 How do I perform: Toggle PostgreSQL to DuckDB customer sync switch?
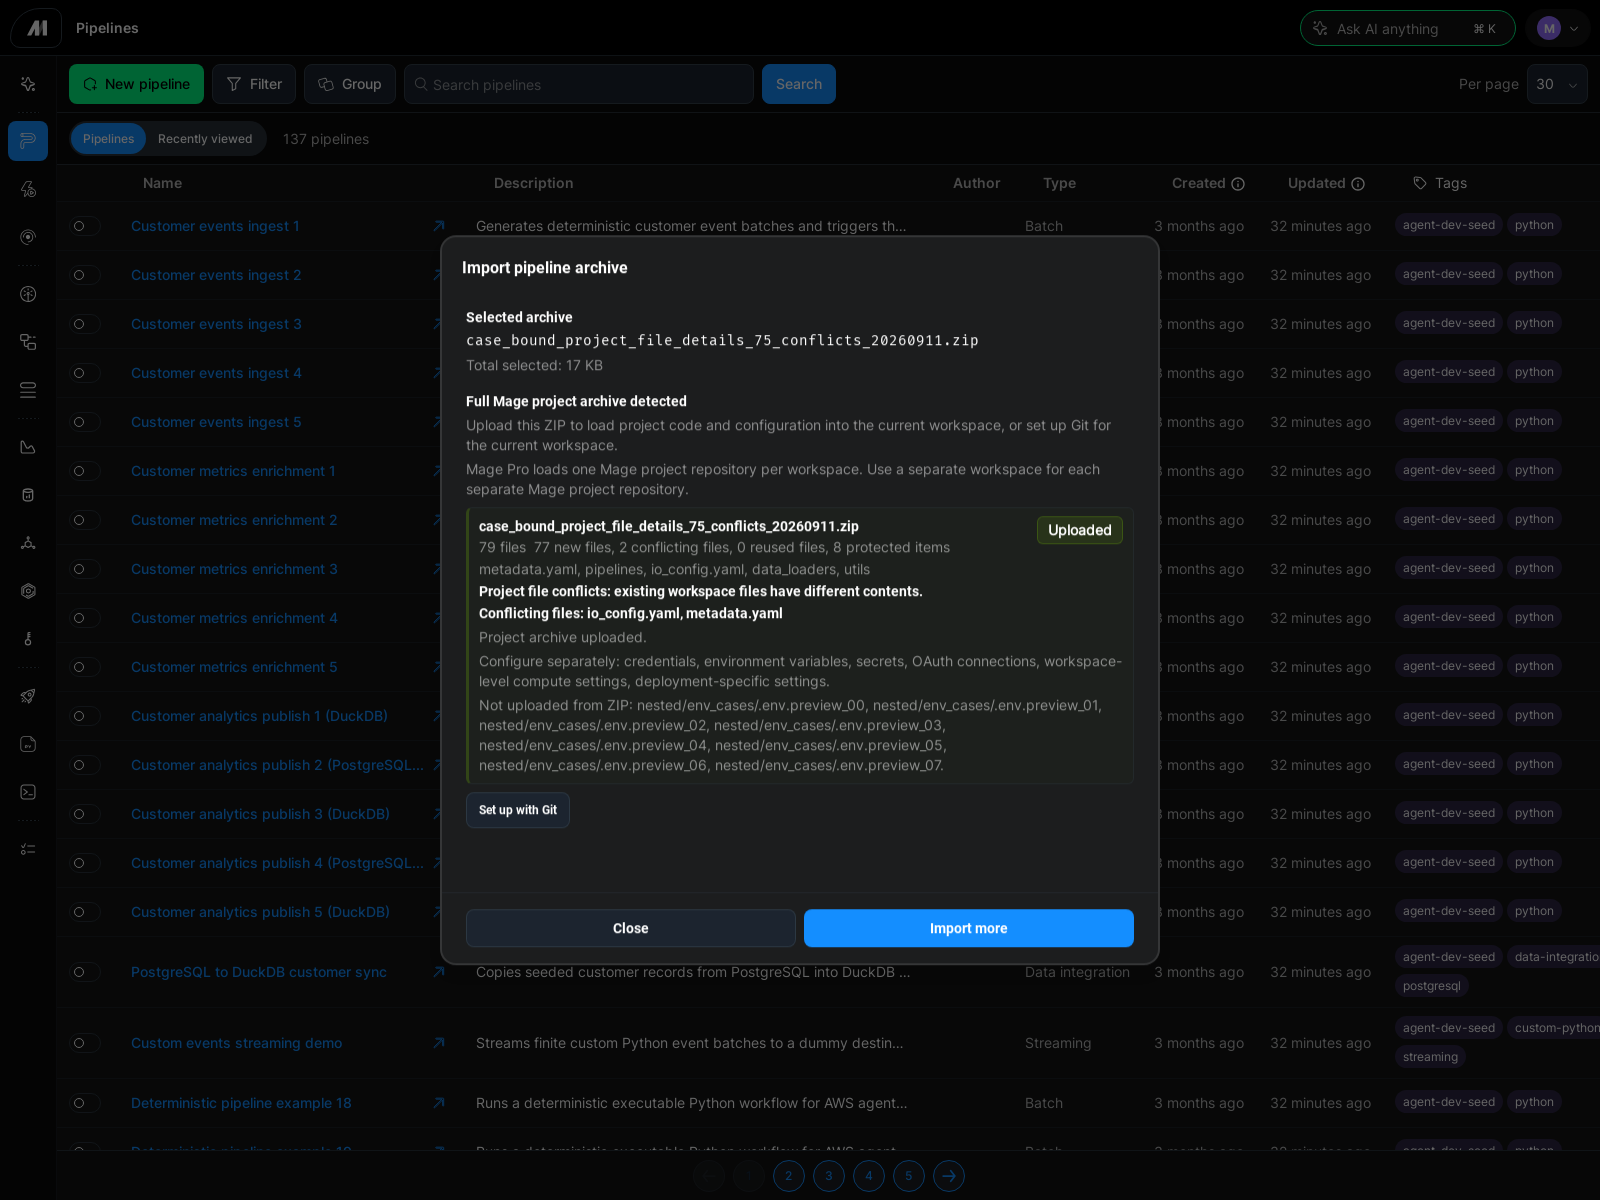click(x=85, y=972)
